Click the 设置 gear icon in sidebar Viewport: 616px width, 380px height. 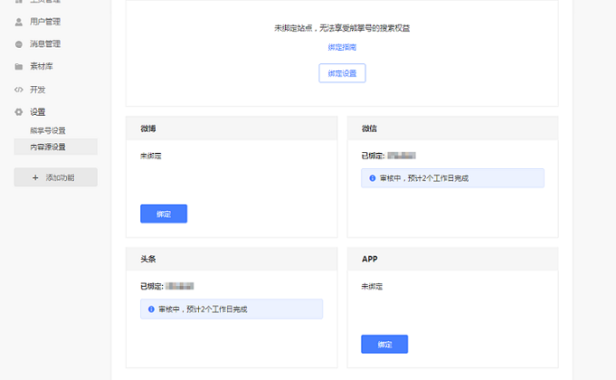click(18, 112)
